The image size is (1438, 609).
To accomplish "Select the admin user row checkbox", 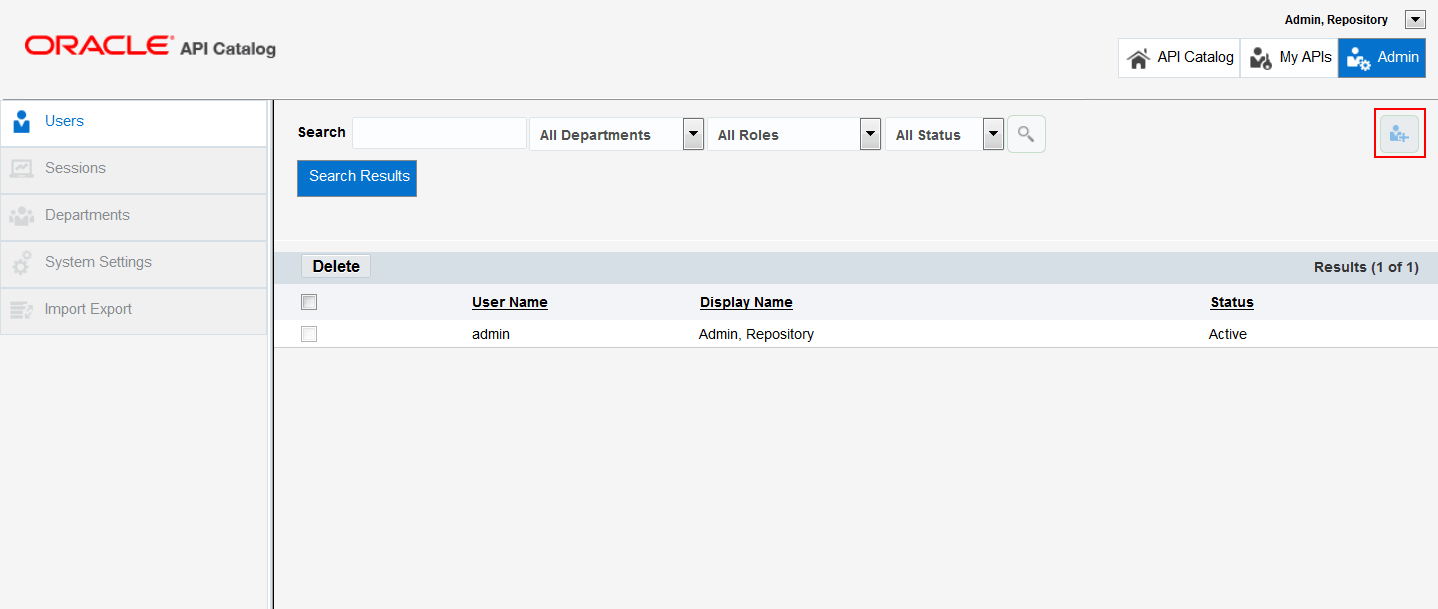I will coord(309,333).
